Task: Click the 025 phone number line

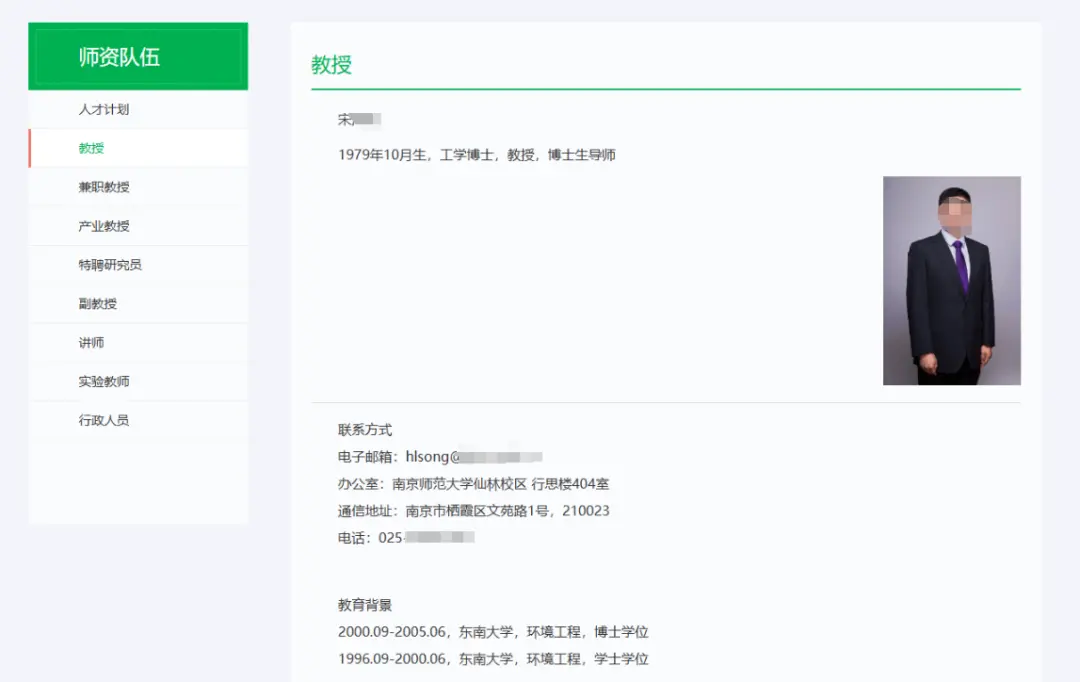Action: pyautogui.click(x=406, y=538)
